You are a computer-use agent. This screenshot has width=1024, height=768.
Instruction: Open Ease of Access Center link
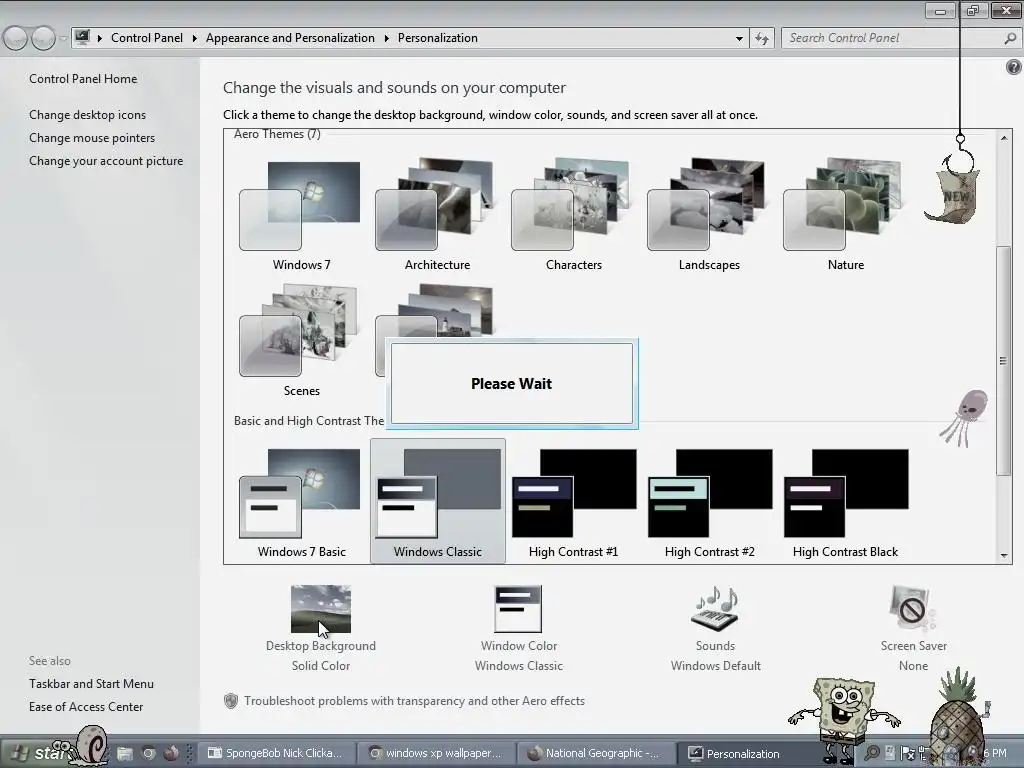[x=86, y=707]
